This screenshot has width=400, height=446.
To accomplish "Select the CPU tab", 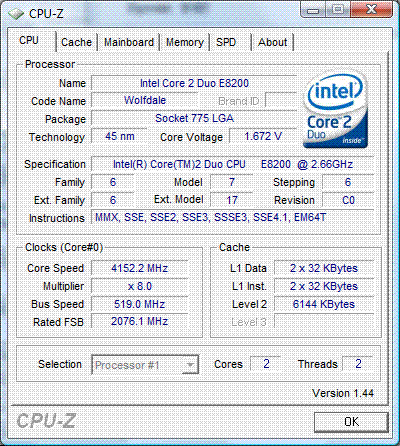I will point(29,40).
